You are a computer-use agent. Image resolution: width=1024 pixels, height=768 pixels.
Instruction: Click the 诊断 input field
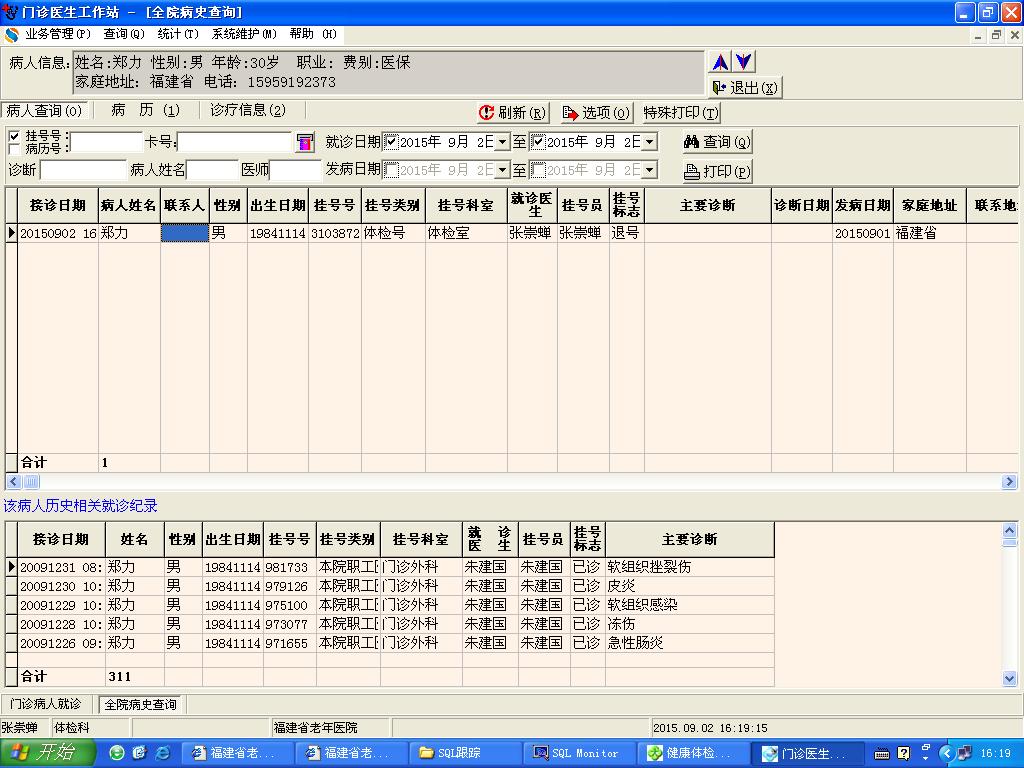(83, 170)
